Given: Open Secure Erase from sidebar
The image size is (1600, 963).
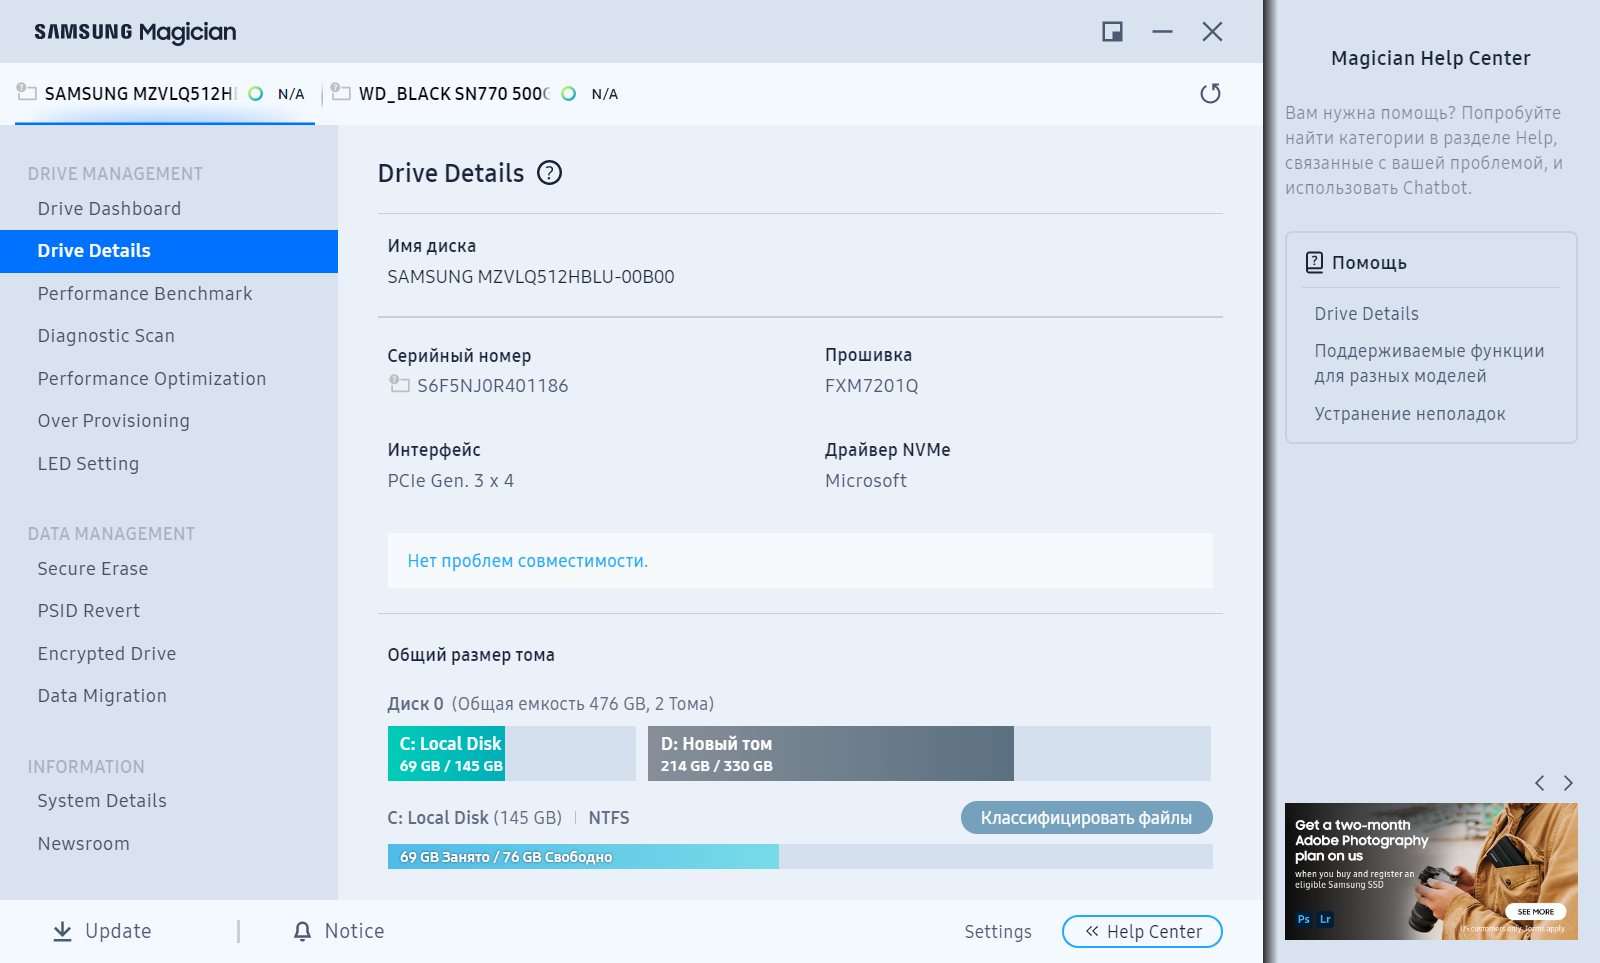Looking at the screenshot, I should 93,569.
